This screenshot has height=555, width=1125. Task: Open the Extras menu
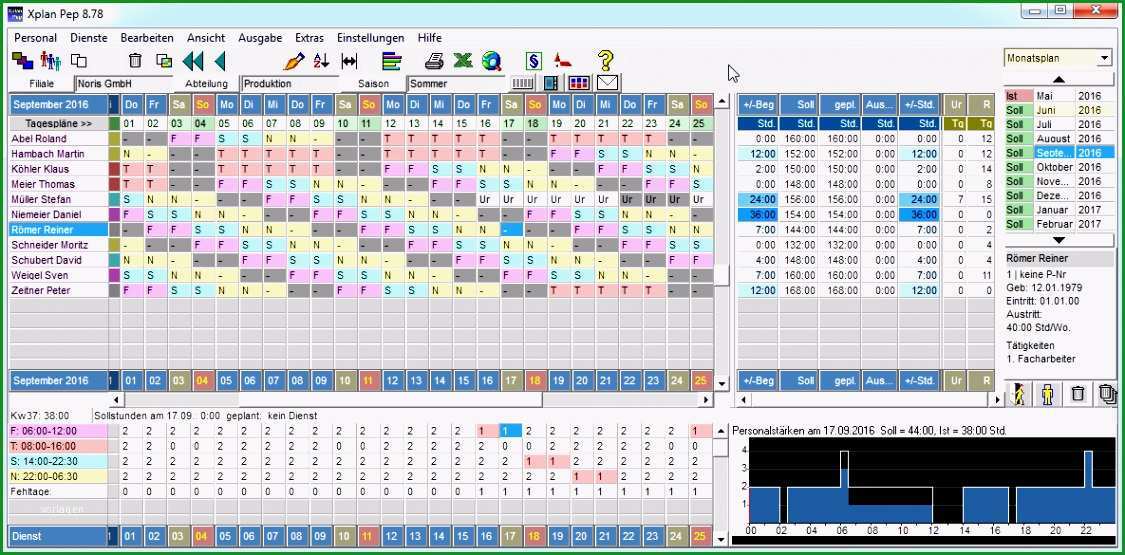(x=309, y=38)
